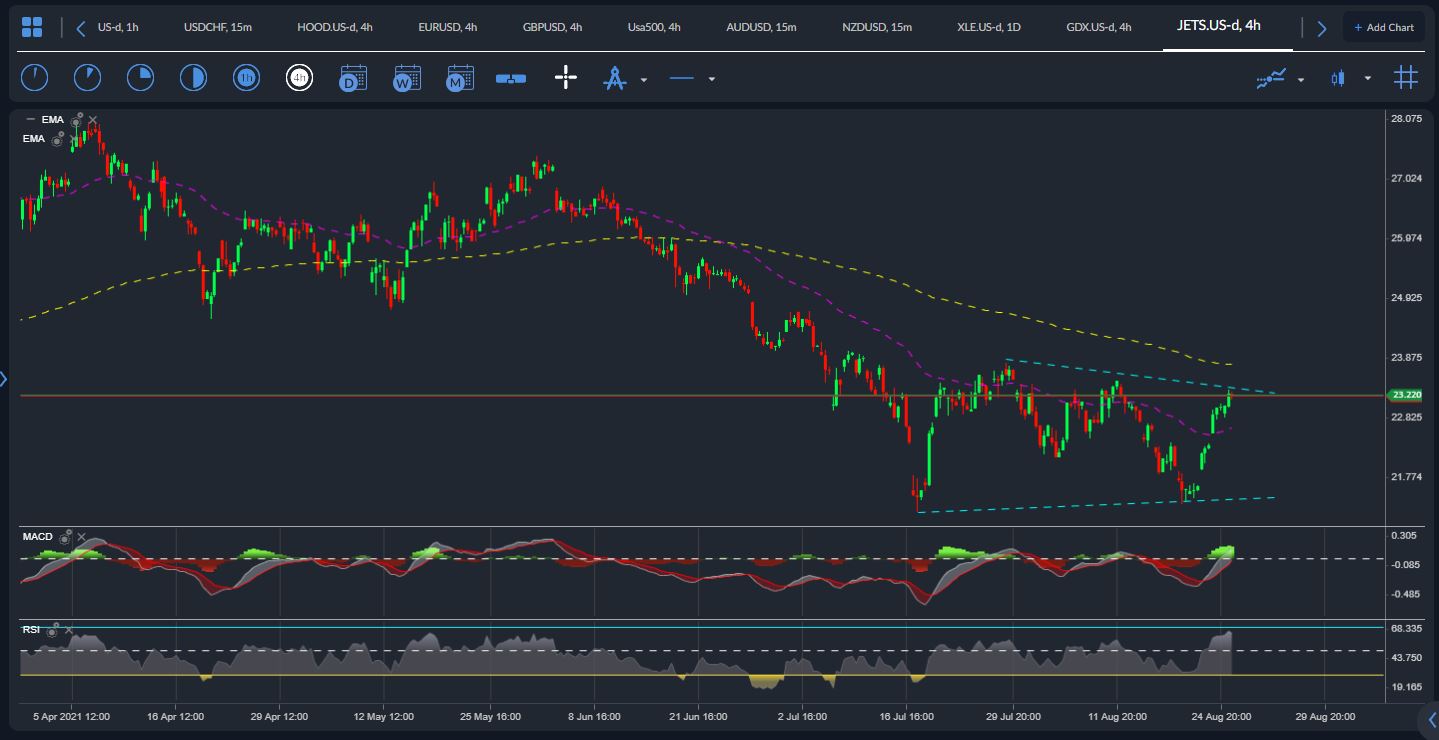Open the GDX.US-d, 4h chart tab

1099,27
